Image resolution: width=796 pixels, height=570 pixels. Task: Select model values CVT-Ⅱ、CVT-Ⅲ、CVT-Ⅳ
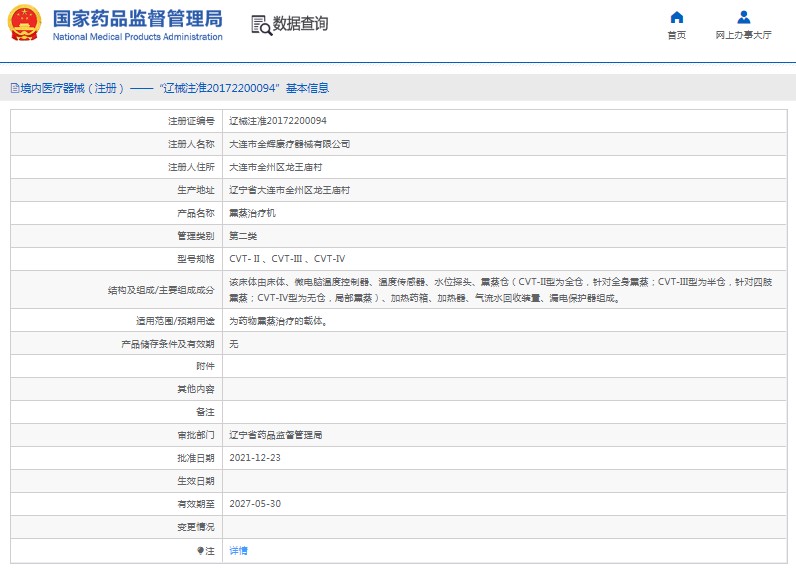(287, 259)
